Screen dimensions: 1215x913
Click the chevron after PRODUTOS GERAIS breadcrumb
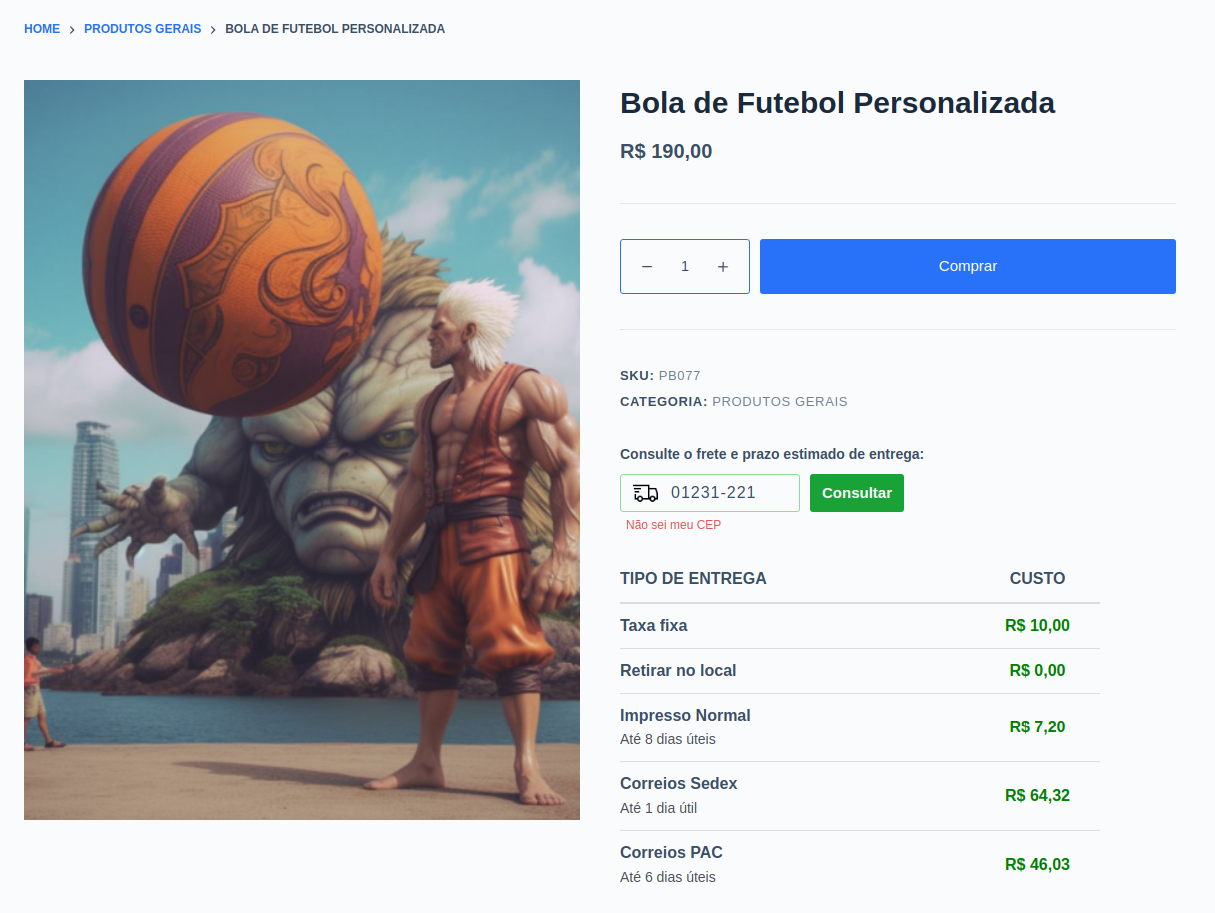(x=213, y=30)
